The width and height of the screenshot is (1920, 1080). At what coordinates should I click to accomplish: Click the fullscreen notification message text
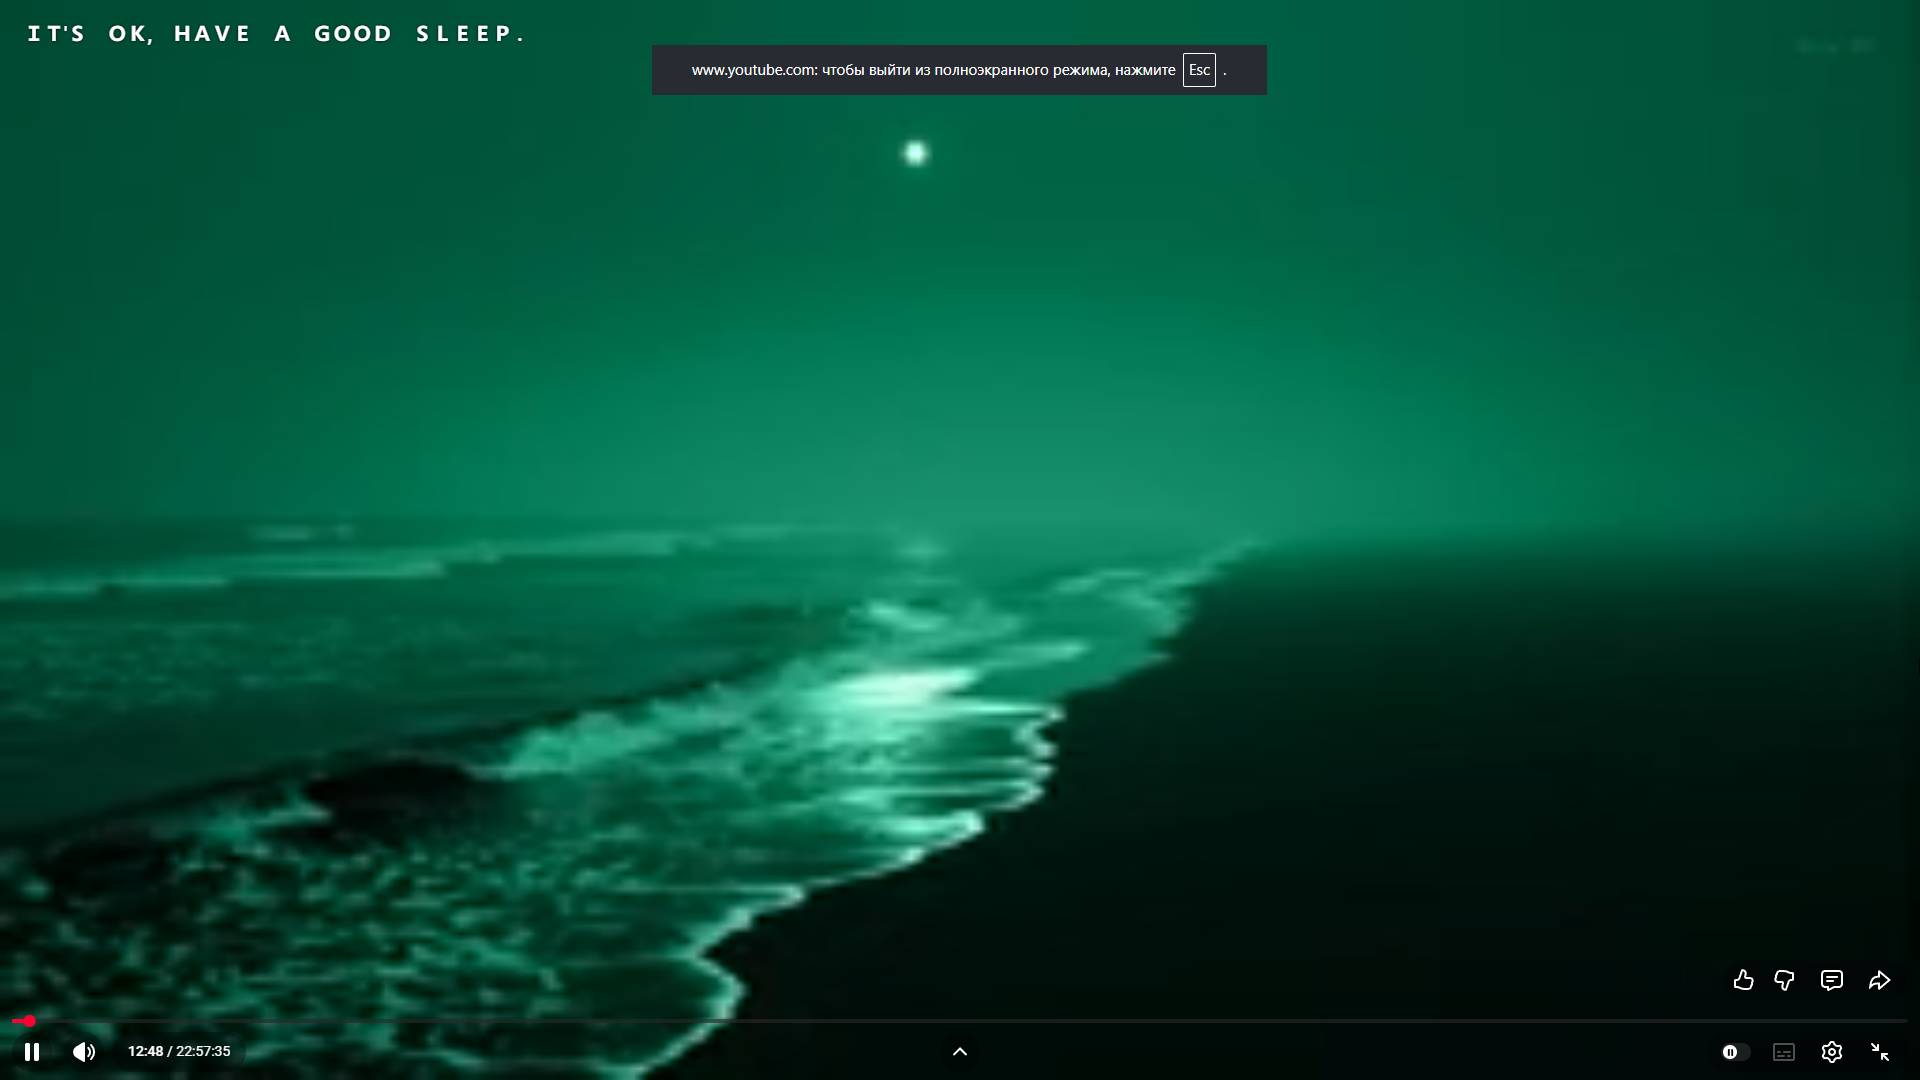pyautogui.click(x=932, y=70)
